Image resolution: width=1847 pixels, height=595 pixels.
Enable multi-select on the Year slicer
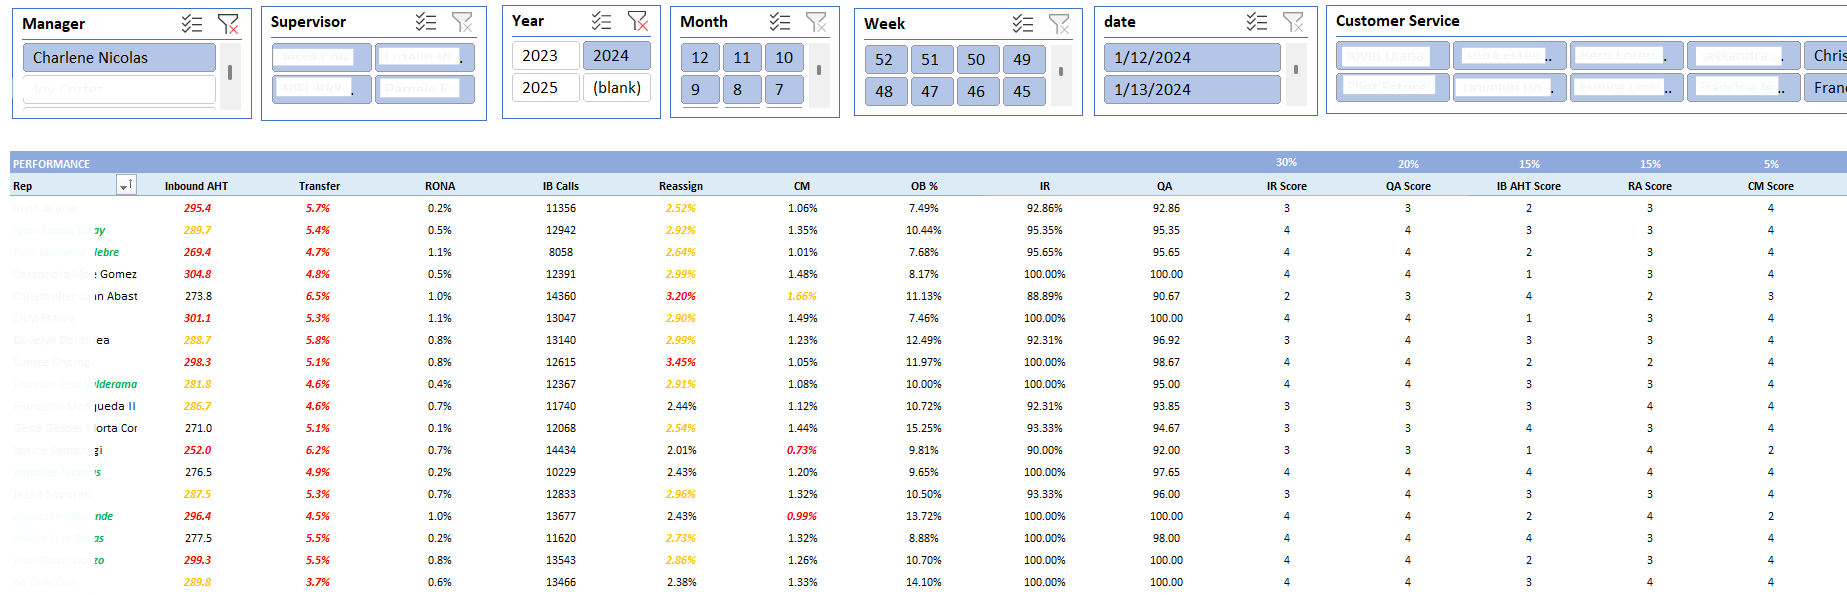point(601,21)
